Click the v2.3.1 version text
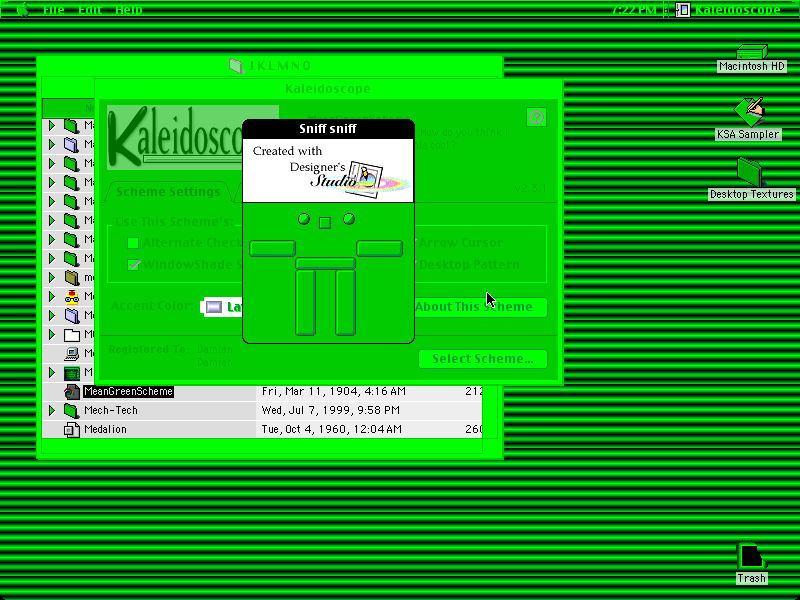 530,188
